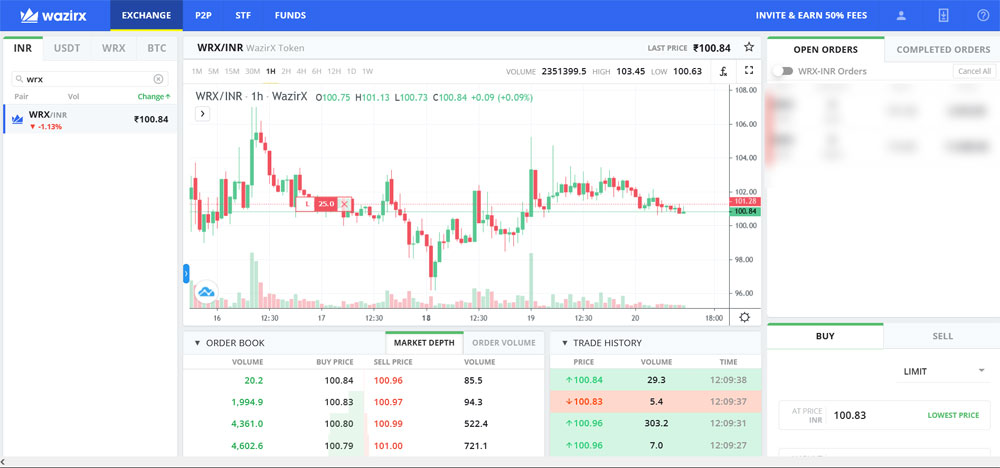Set chart interval to 4H
Image resolution: width=1000 pixels, height=468 pixels.
(x=302, y=71)
